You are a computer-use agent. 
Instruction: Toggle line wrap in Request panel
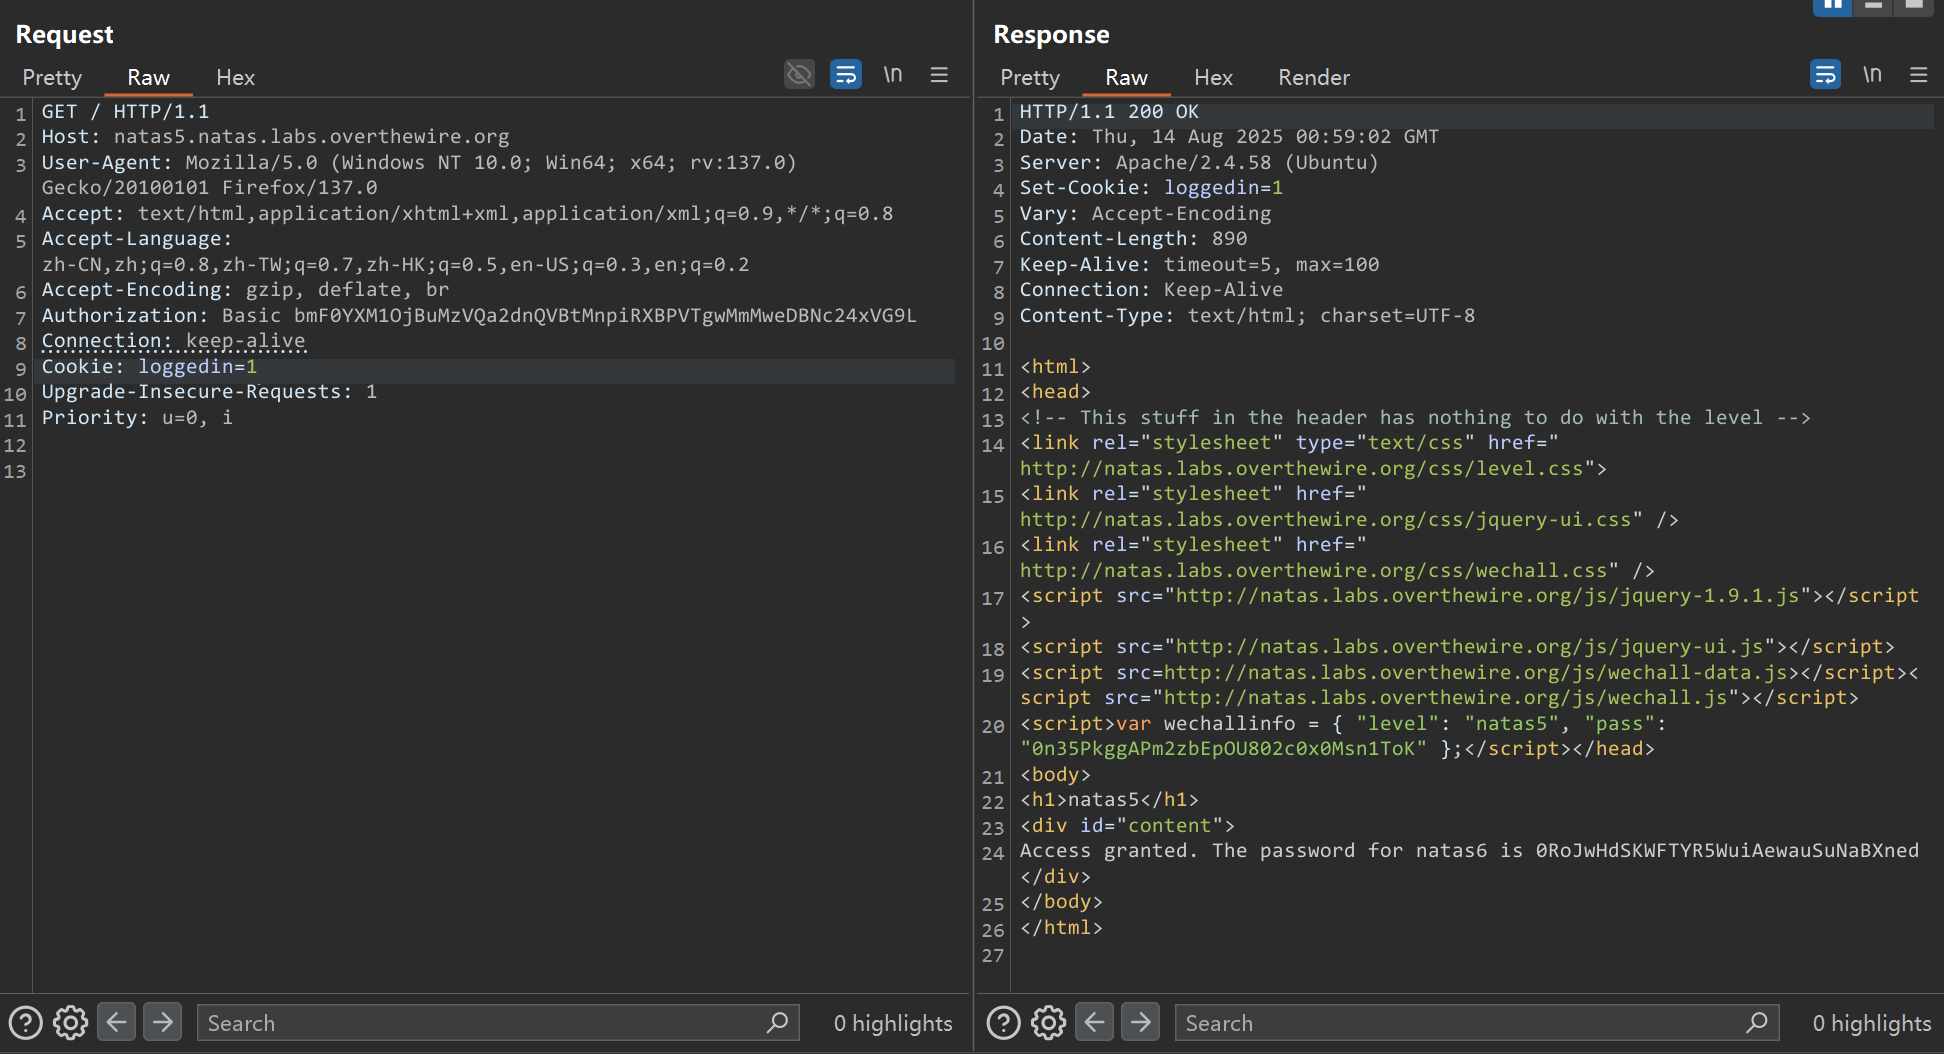[x=846, y=74]
